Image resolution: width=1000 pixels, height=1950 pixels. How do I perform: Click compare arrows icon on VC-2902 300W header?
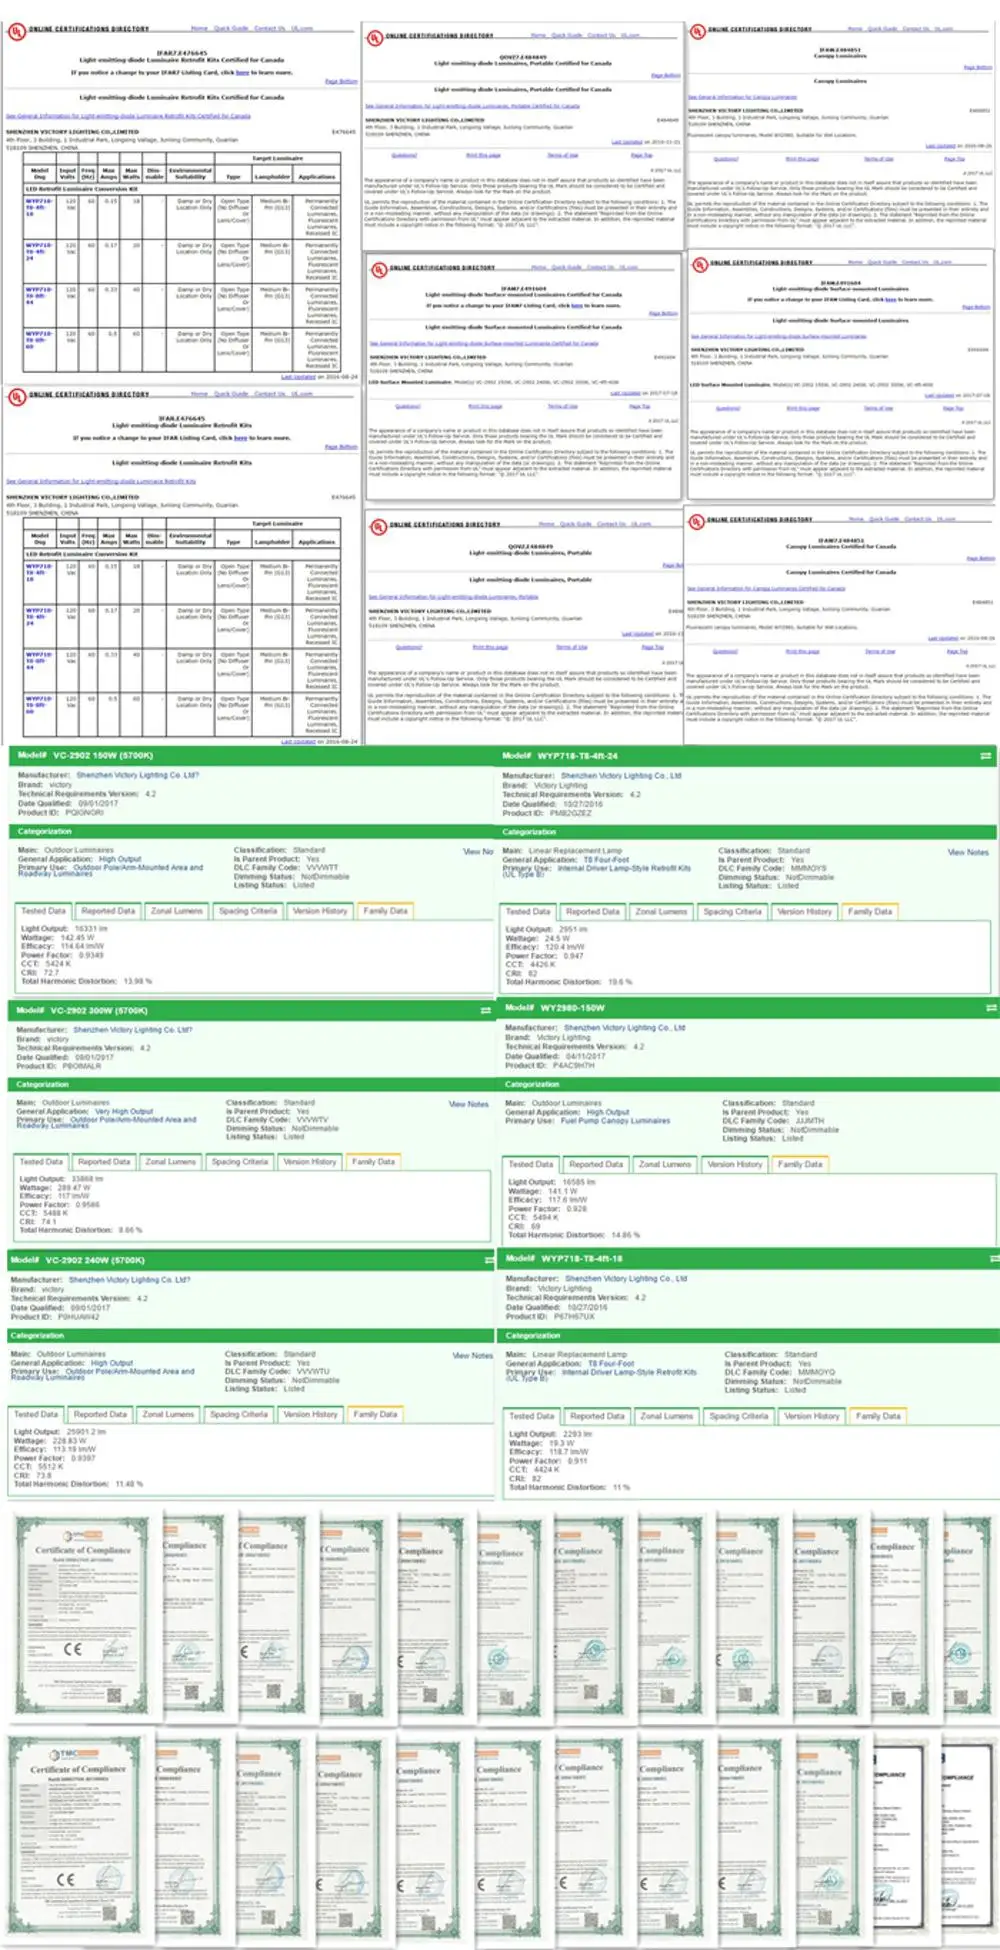[x=486, y=1010]
